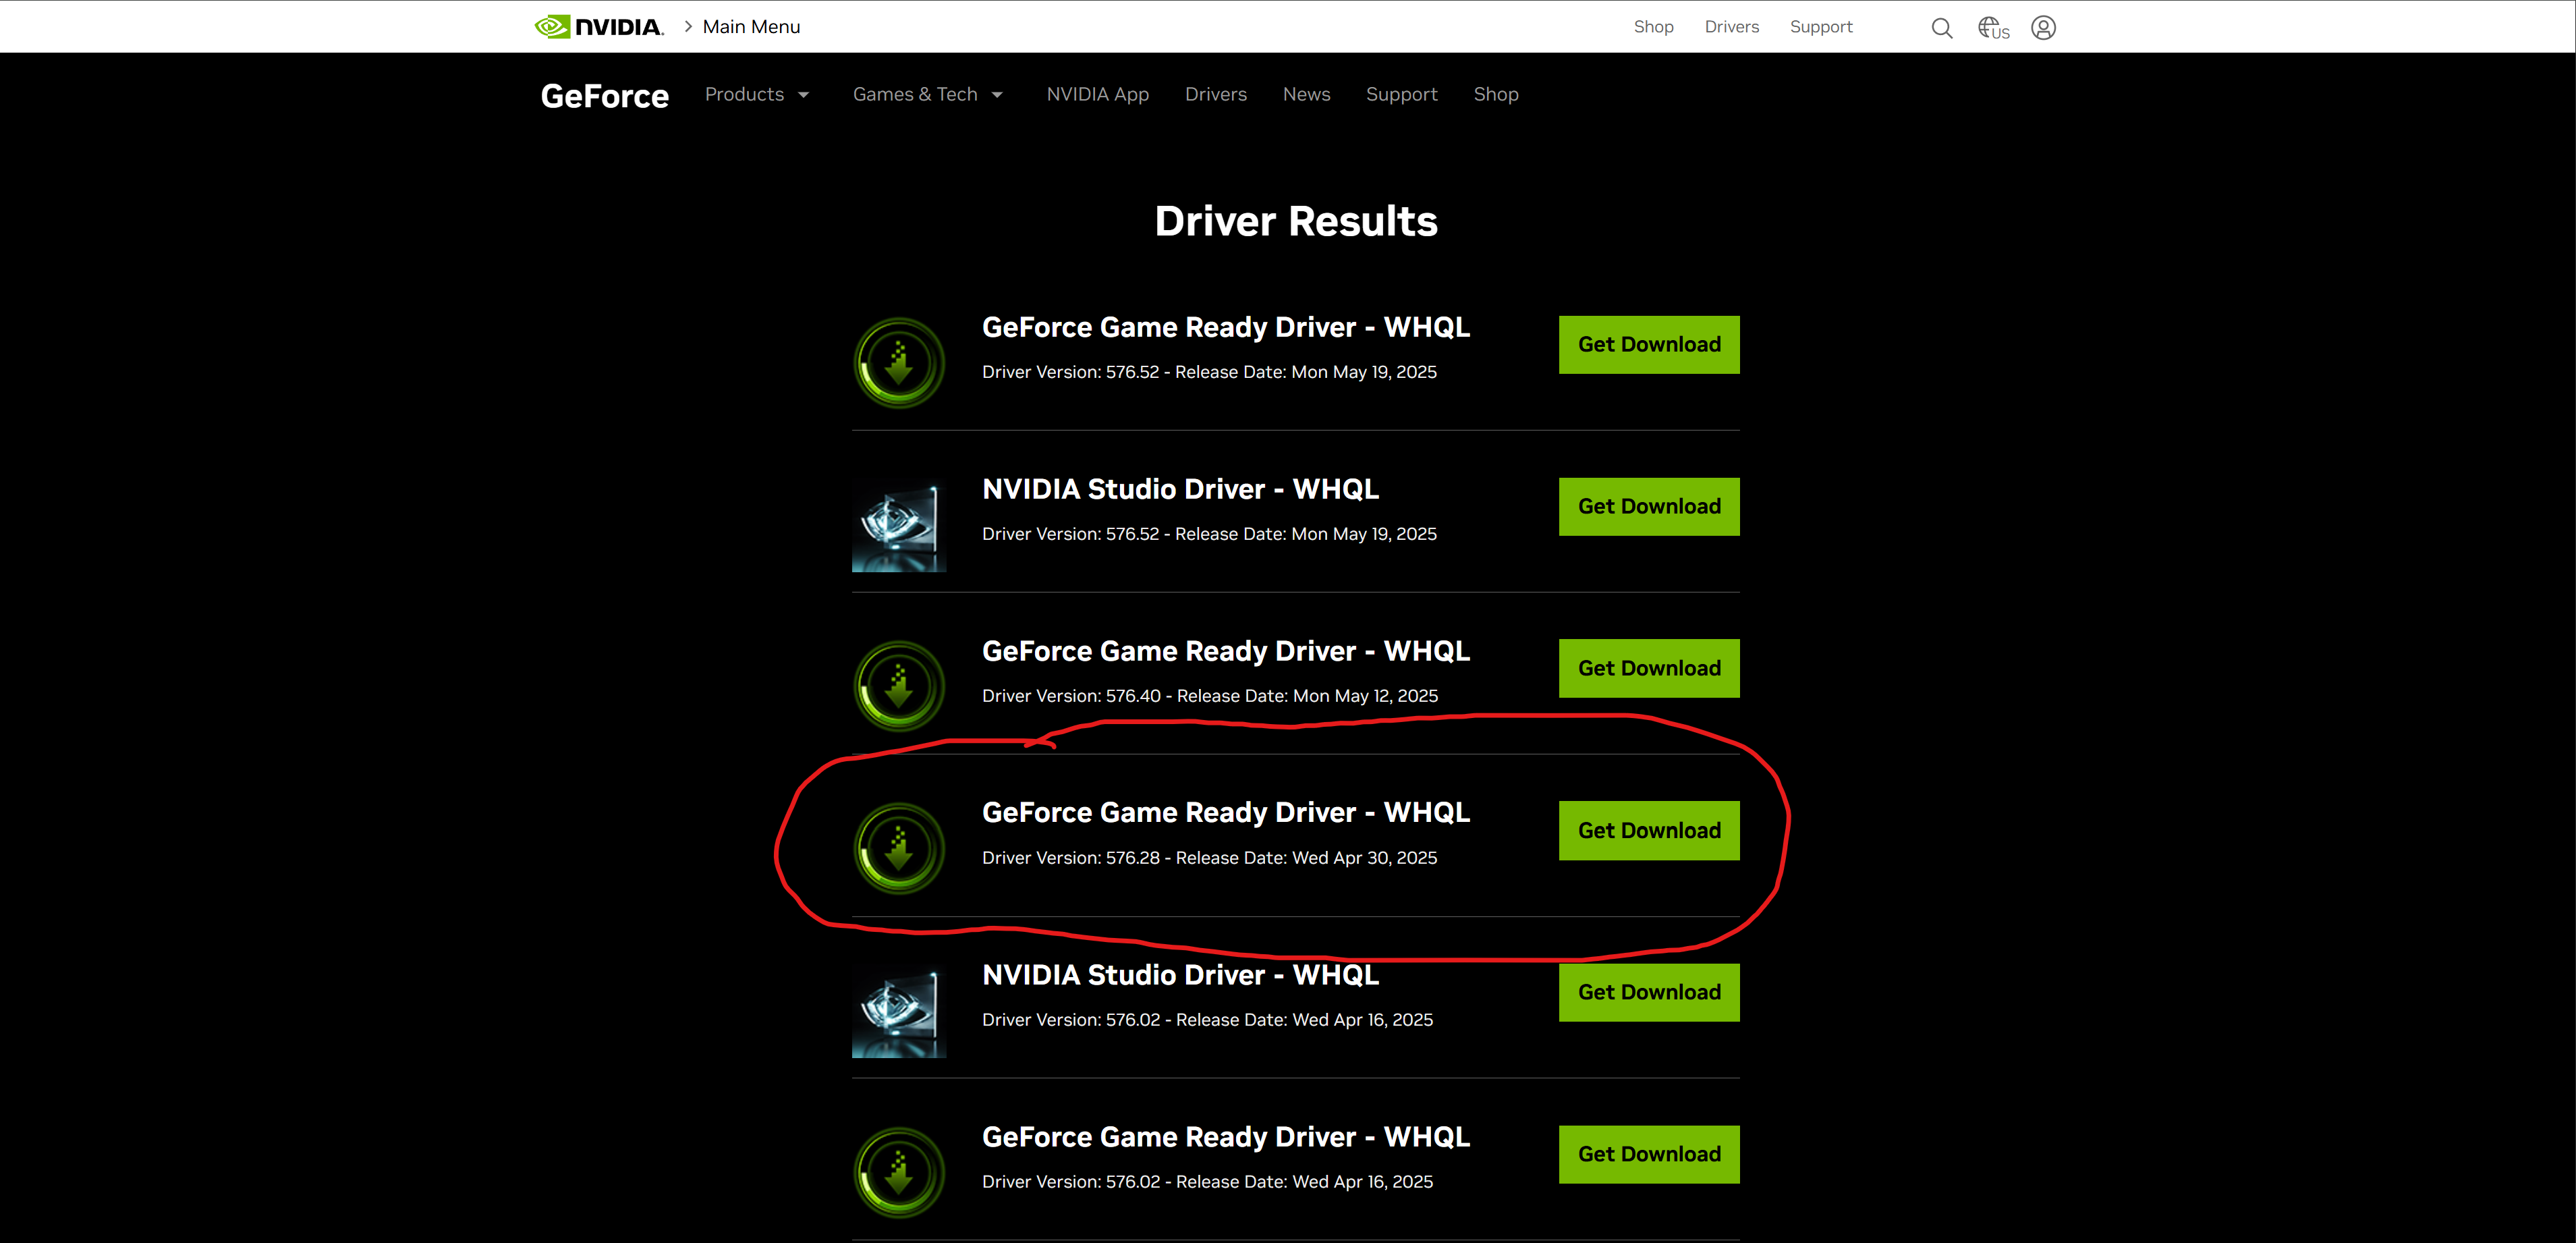Click the NVIDIA logo in header
The image size is (2576, 1243).
tap(598, 27)
